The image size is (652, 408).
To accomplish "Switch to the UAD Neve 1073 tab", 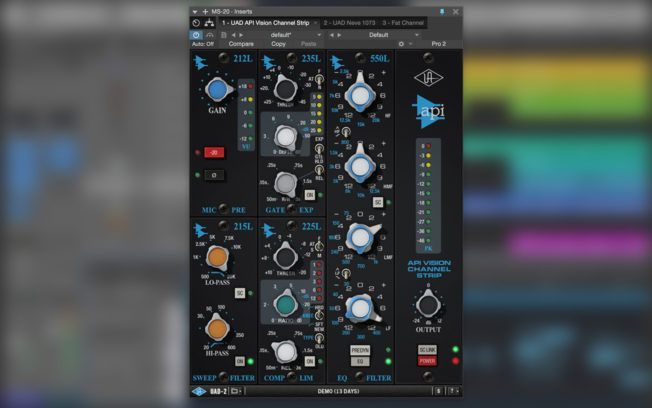I will coord(349,23).
